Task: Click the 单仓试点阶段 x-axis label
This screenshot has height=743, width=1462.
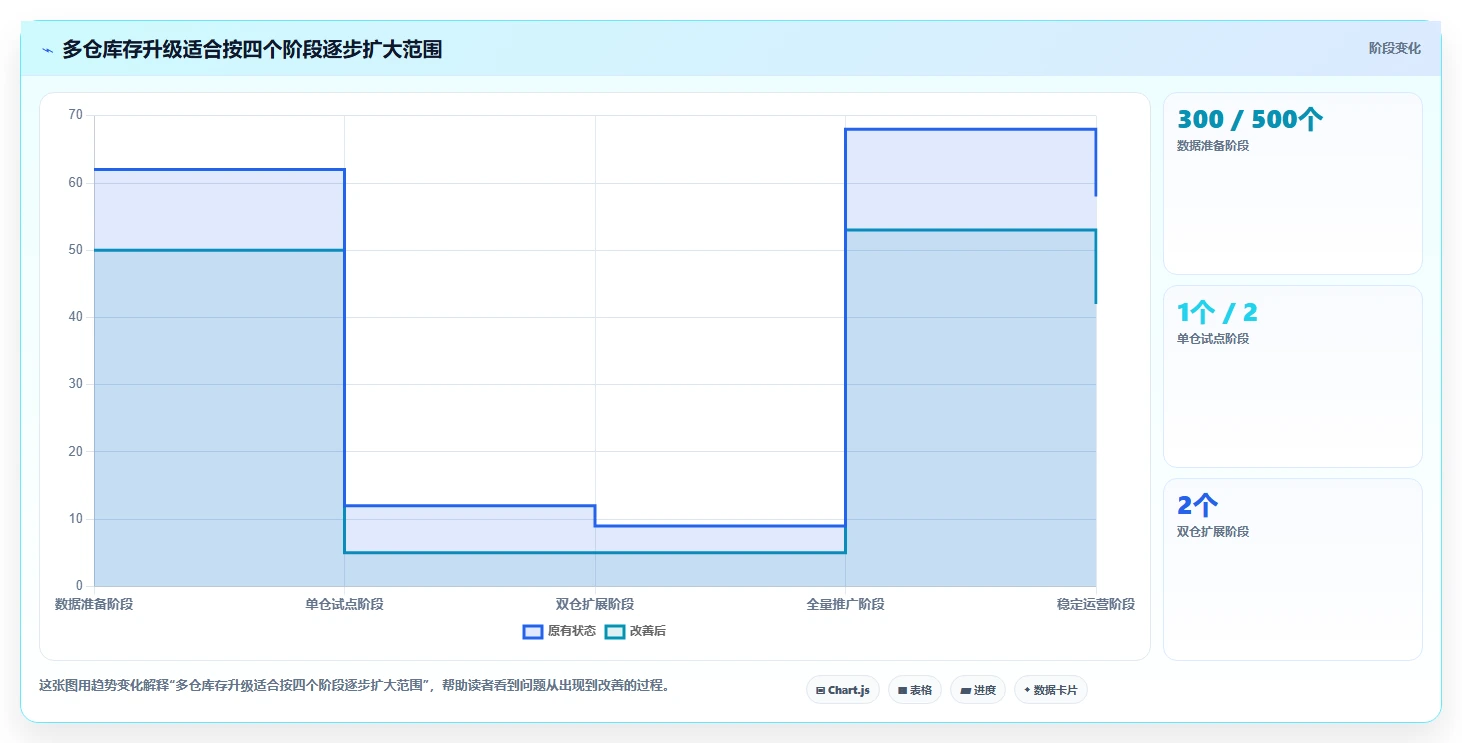Action: pos(345,604)
